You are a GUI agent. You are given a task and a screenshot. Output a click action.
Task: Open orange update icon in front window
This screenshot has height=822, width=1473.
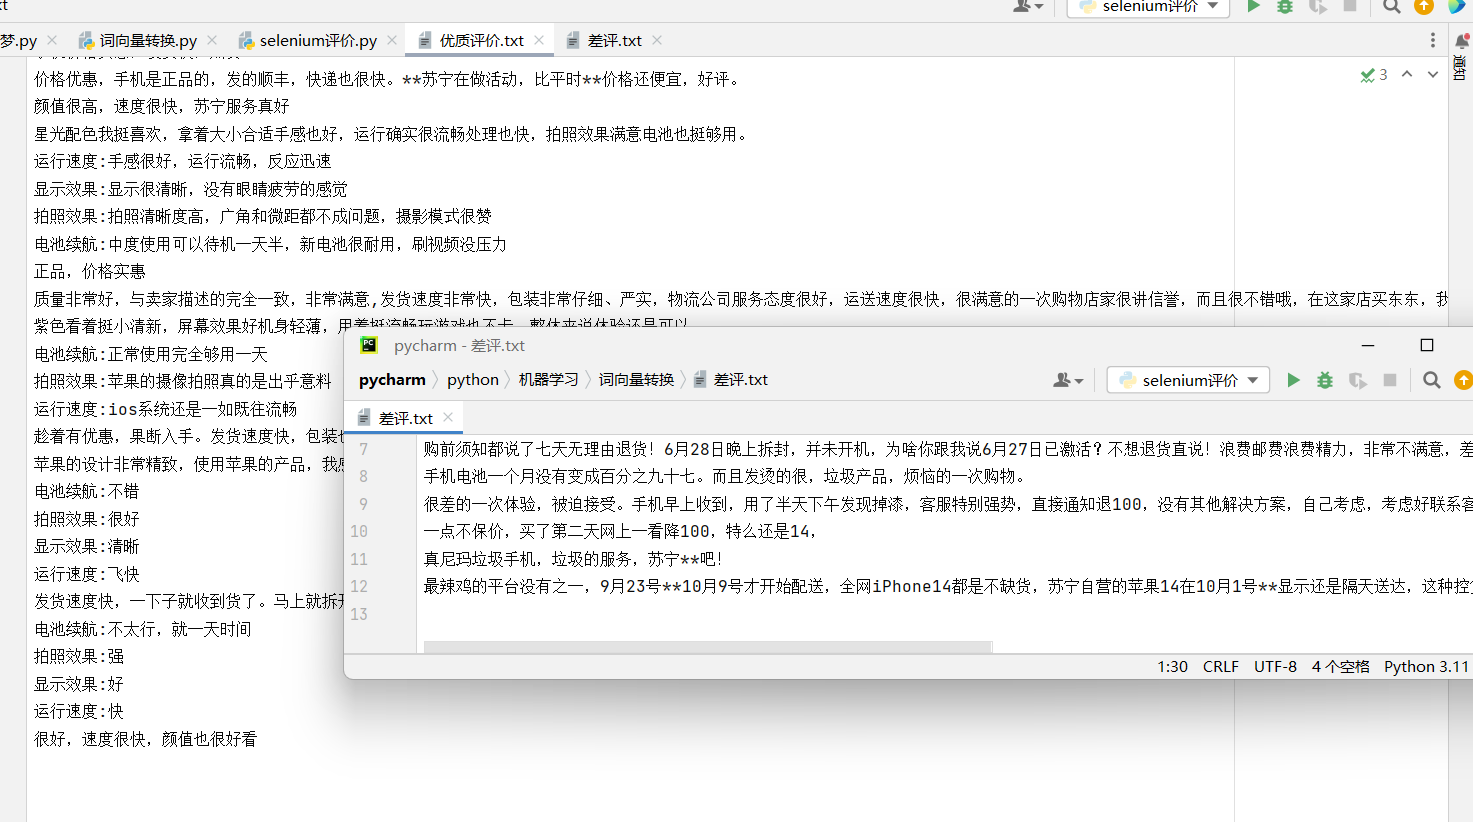tap(1463, 380)
